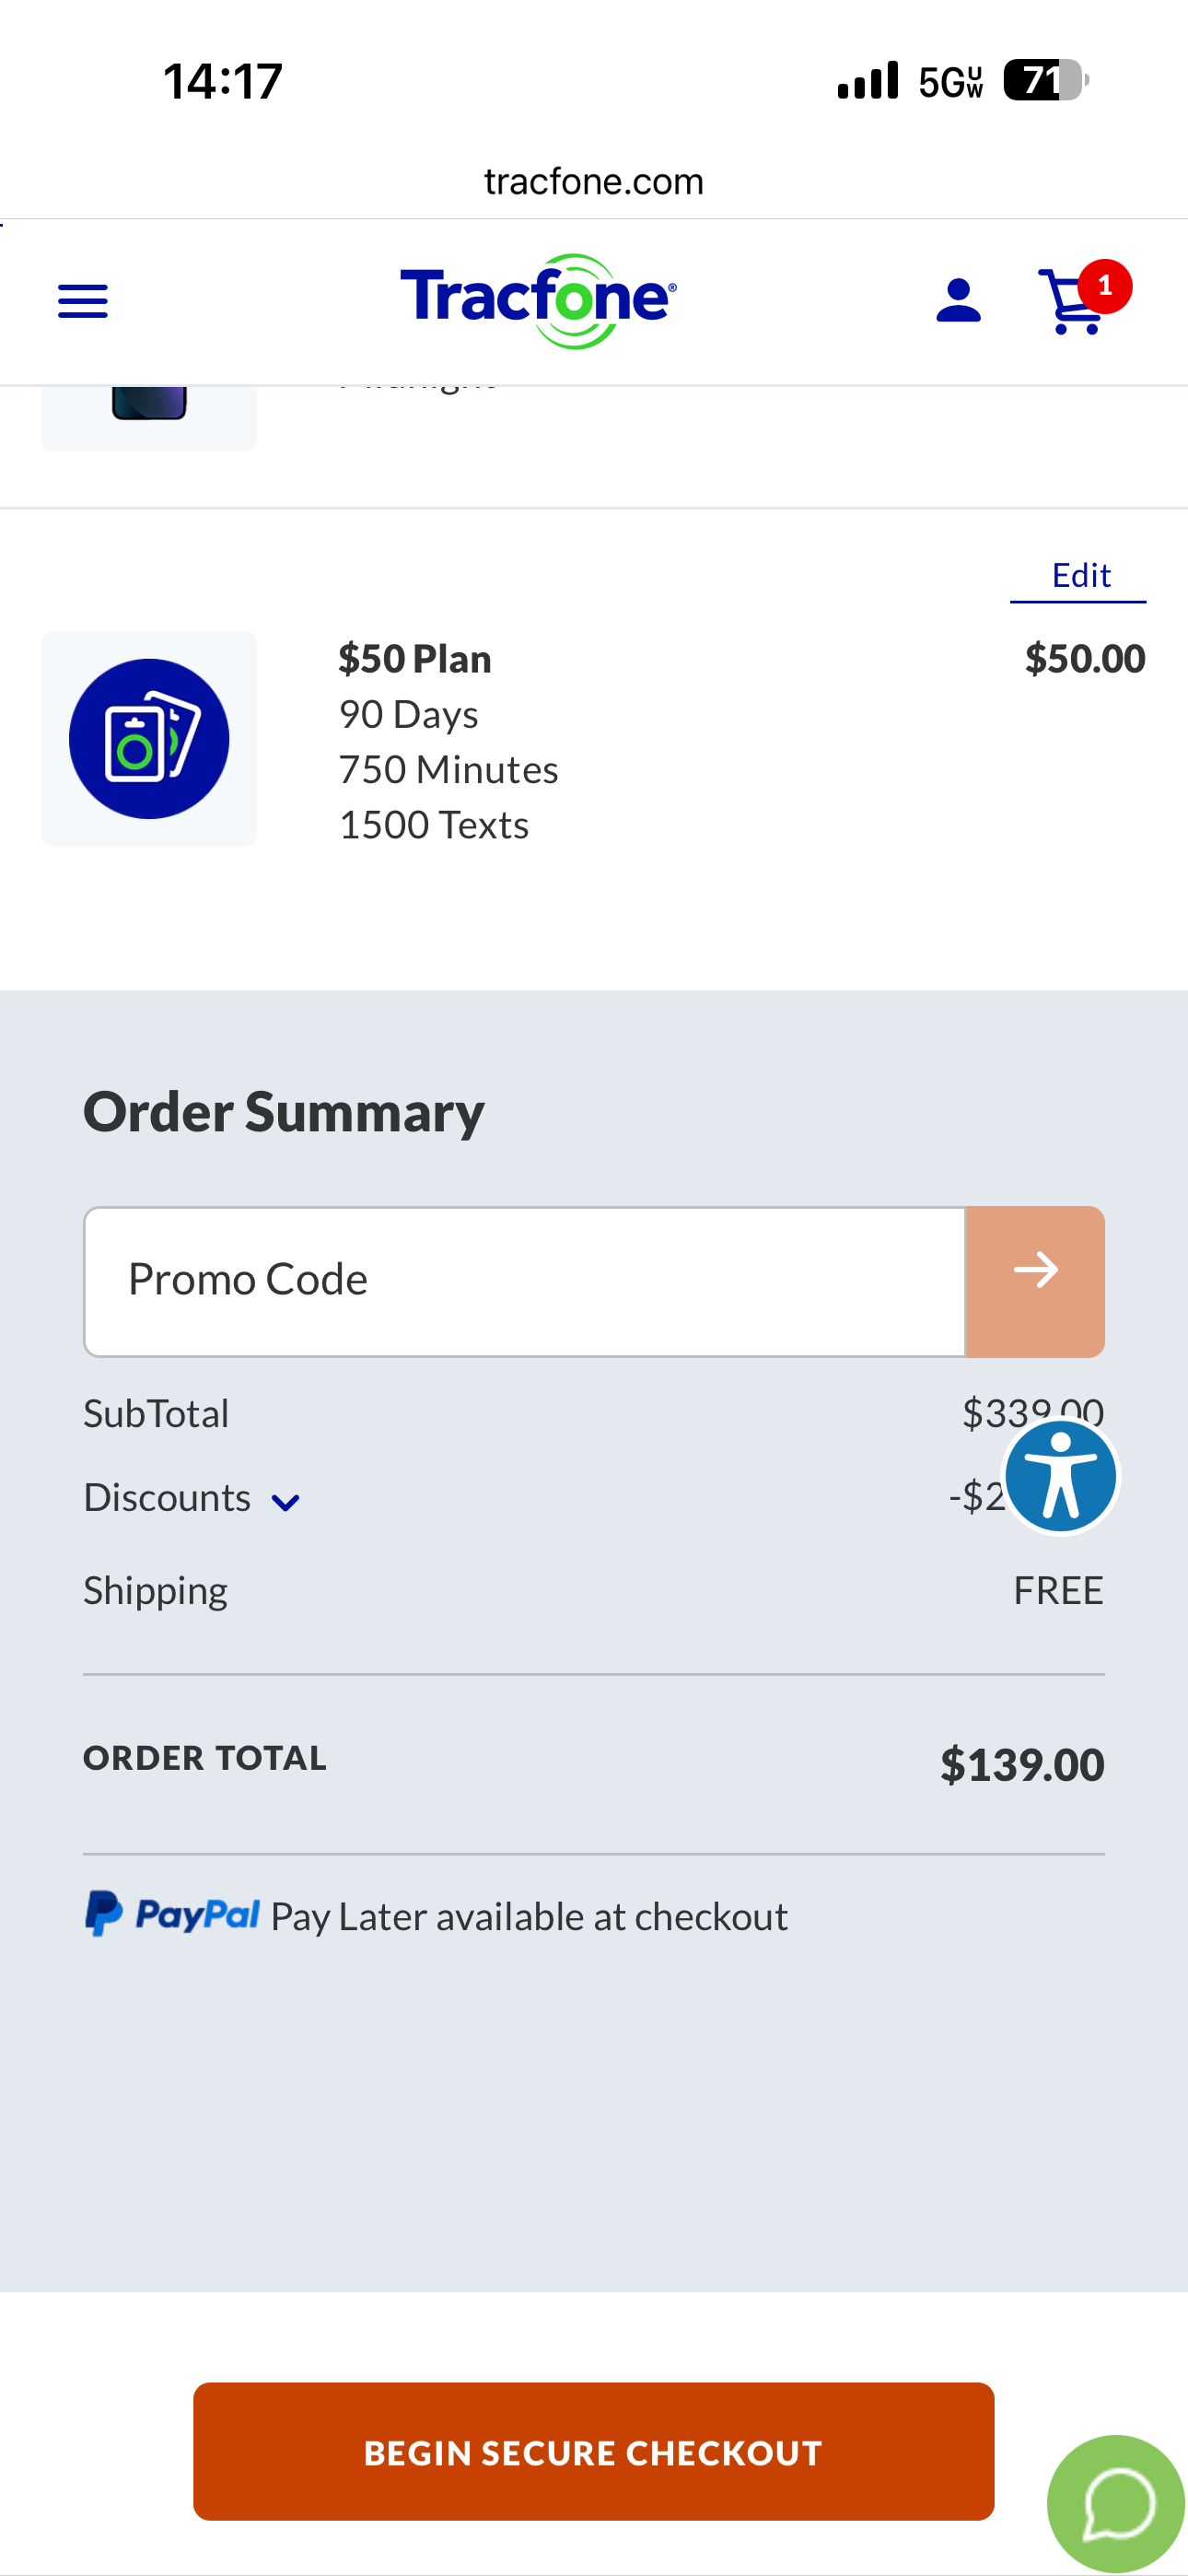
Task: Tap the $50 Plan title
Action: tap(415, 659)
